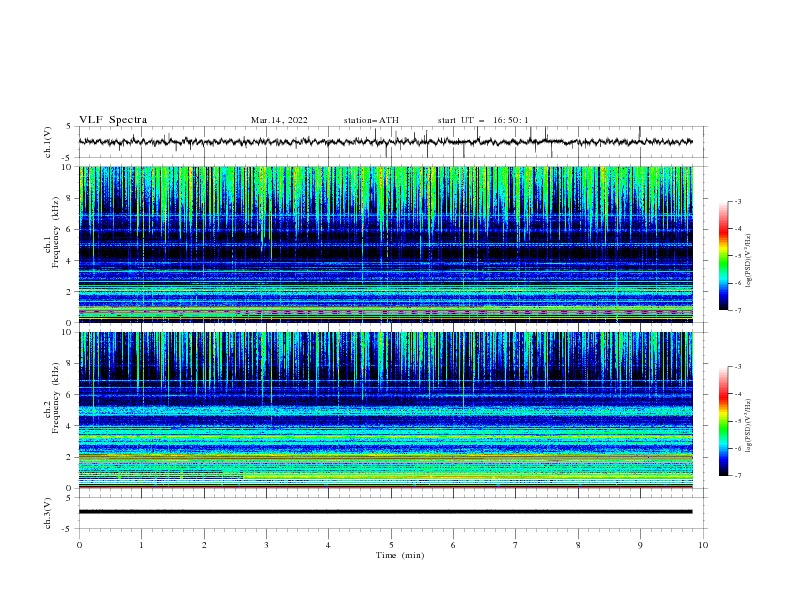The image size is (792, 612).
Task: Click the ch.1 spectrogram "8" kHz tick label
Action: click(71, 198)
